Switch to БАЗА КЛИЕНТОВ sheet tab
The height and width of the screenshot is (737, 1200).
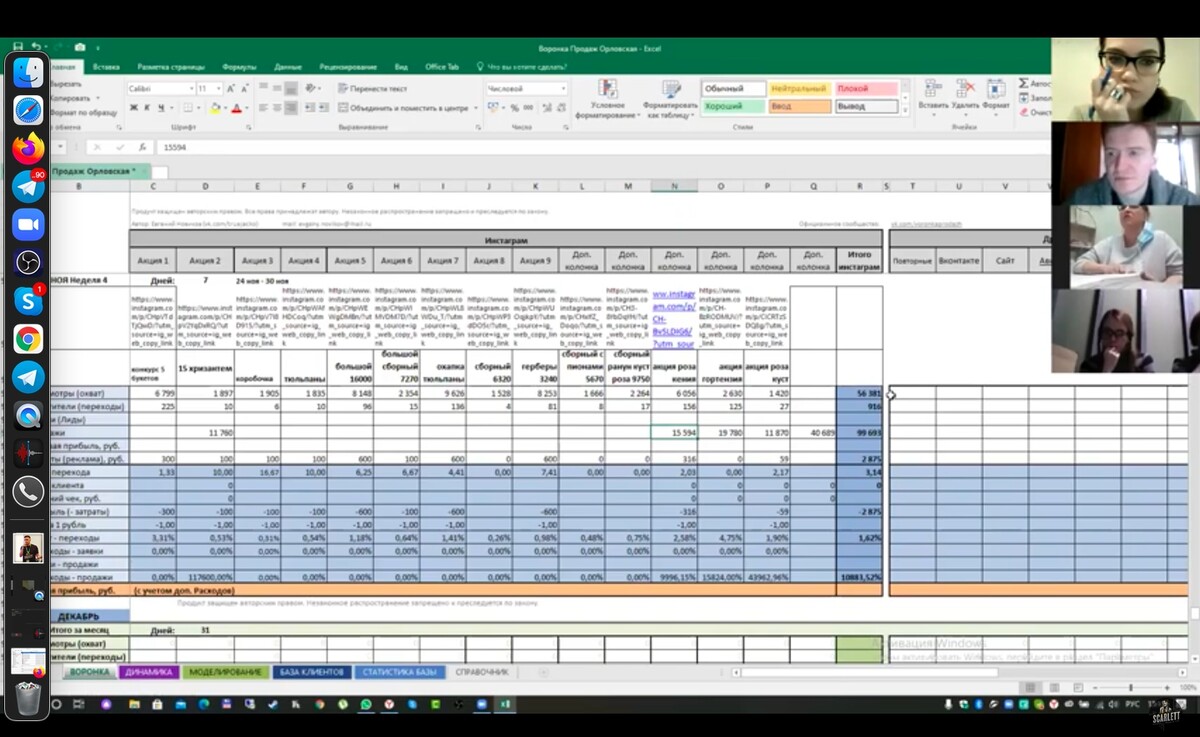click(312, 672)
